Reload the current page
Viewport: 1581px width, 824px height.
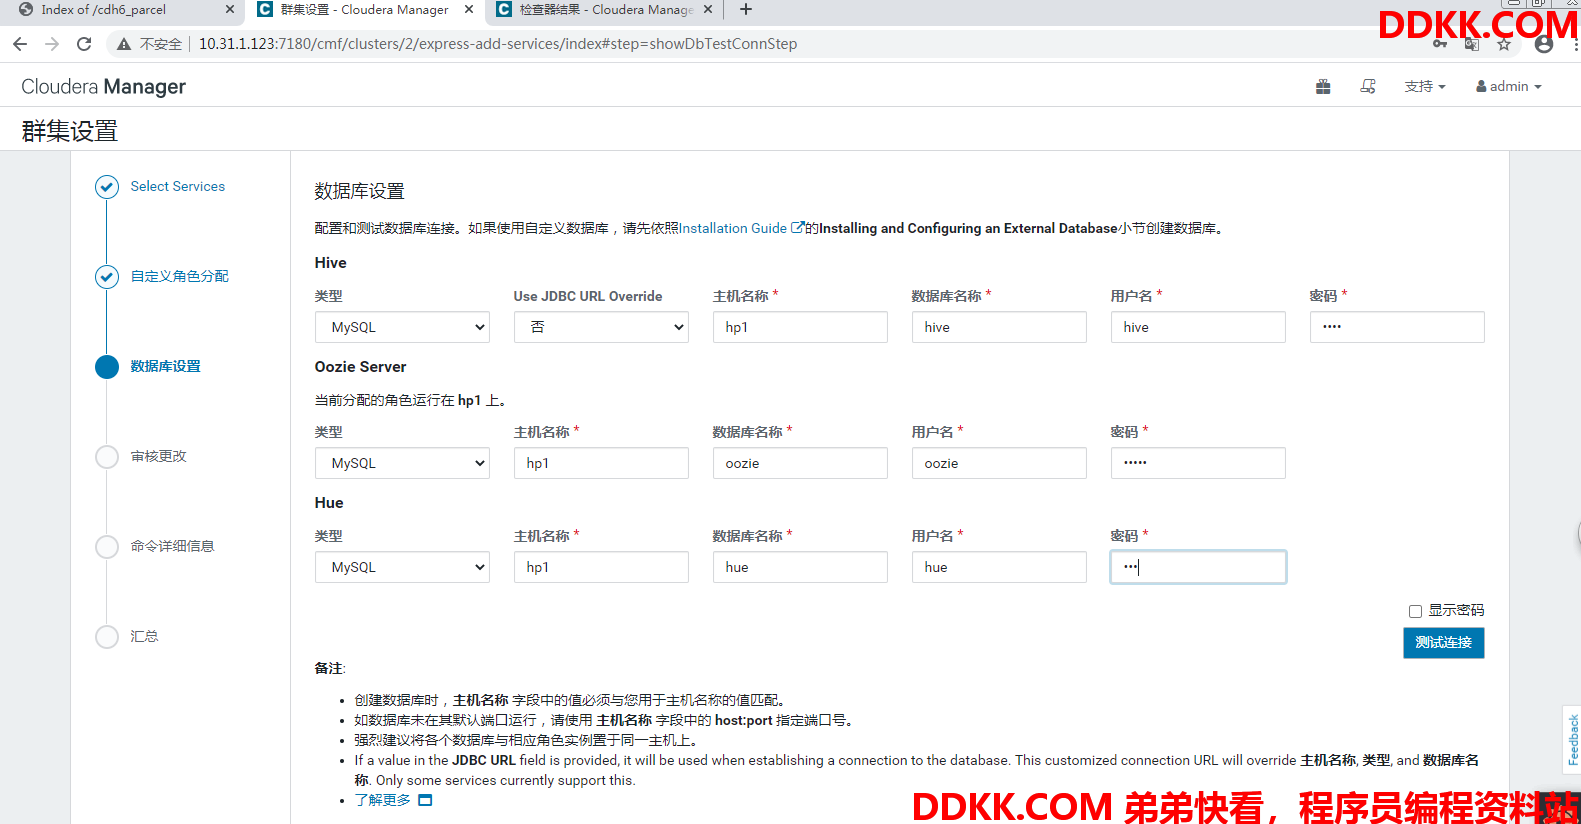[84, 44]
